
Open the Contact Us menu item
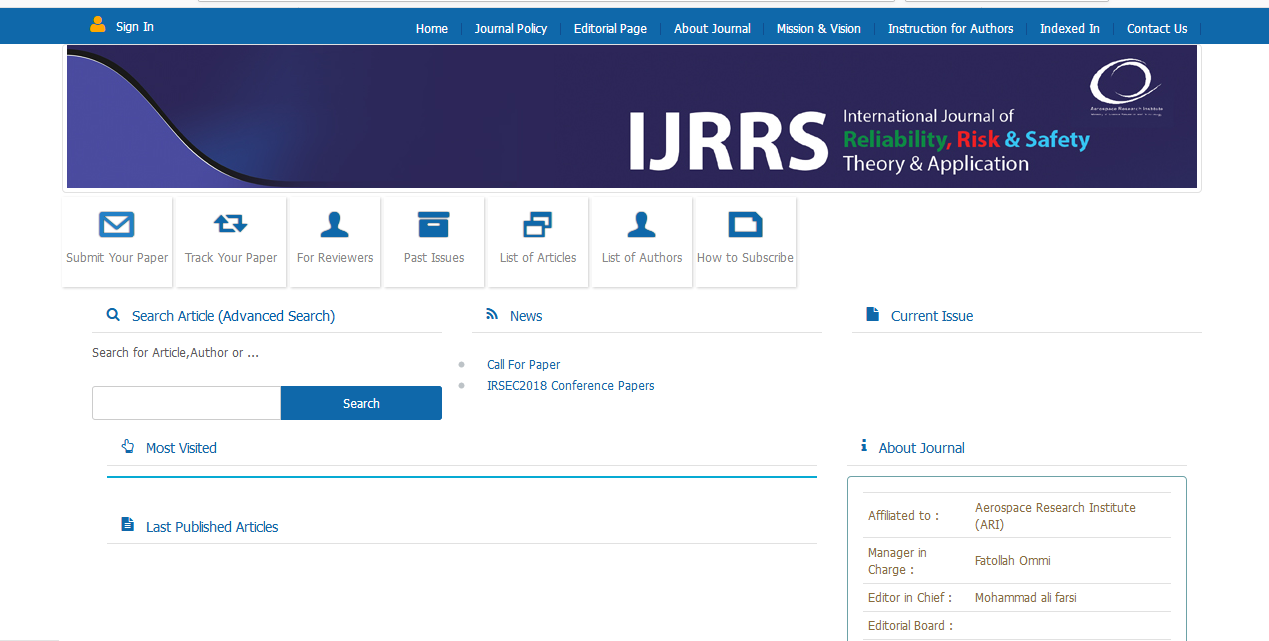click(1157, 29)
